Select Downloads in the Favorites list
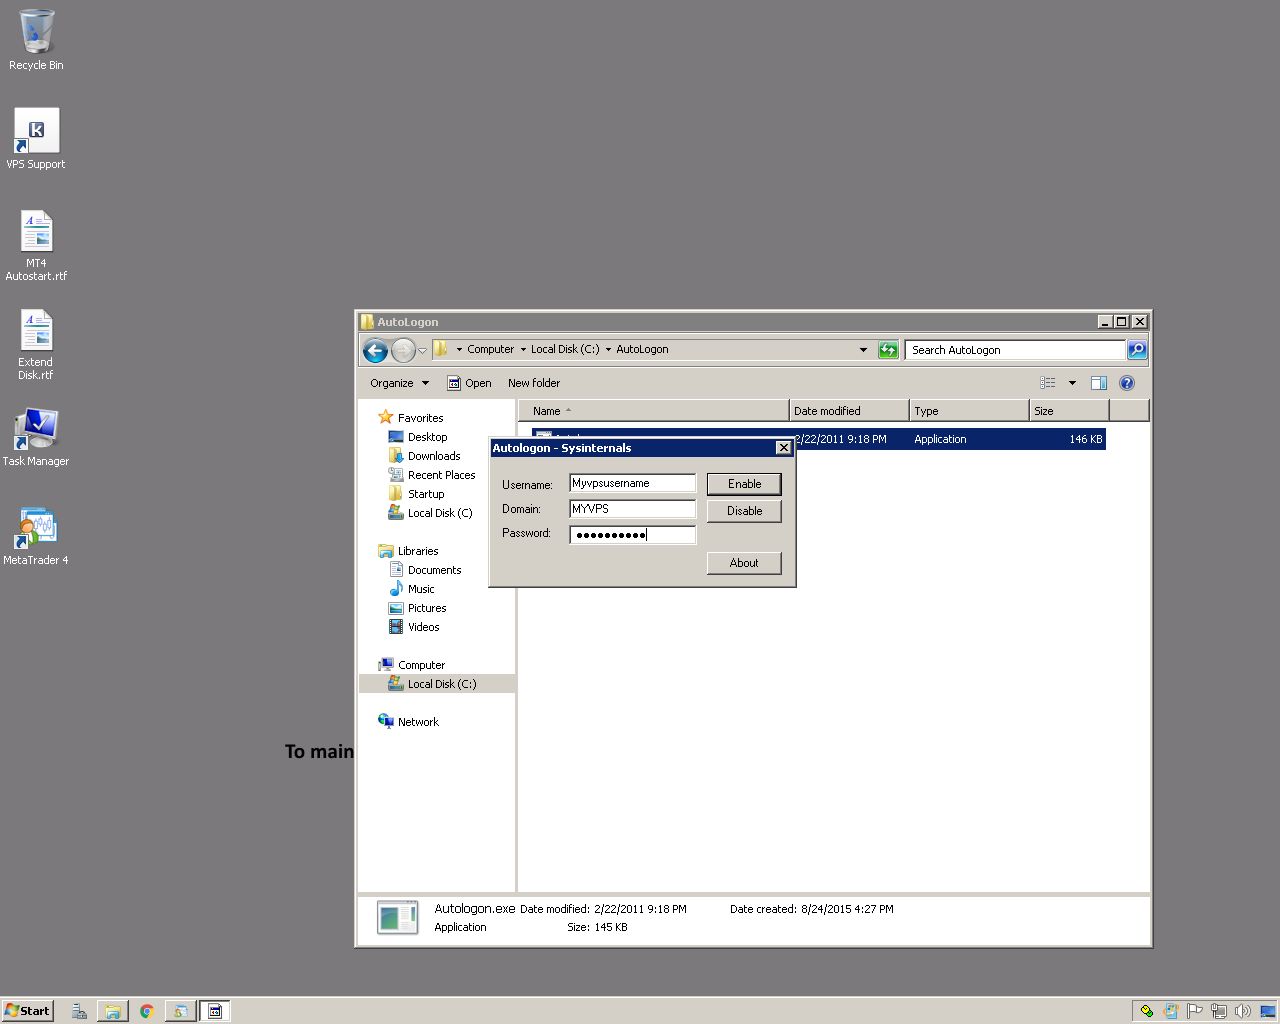Screen dimensions: 1280x1024 pyautogui.click(x=433, y=456)
